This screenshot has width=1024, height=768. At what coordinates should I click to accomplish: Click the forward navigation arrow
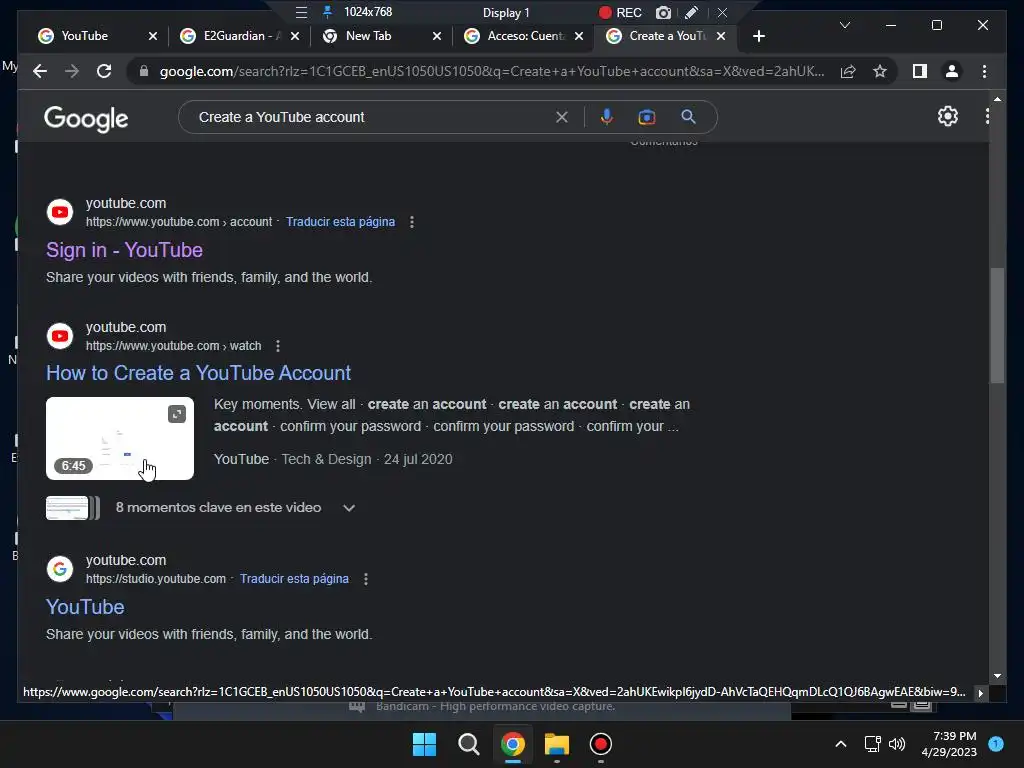coord(72,71)
